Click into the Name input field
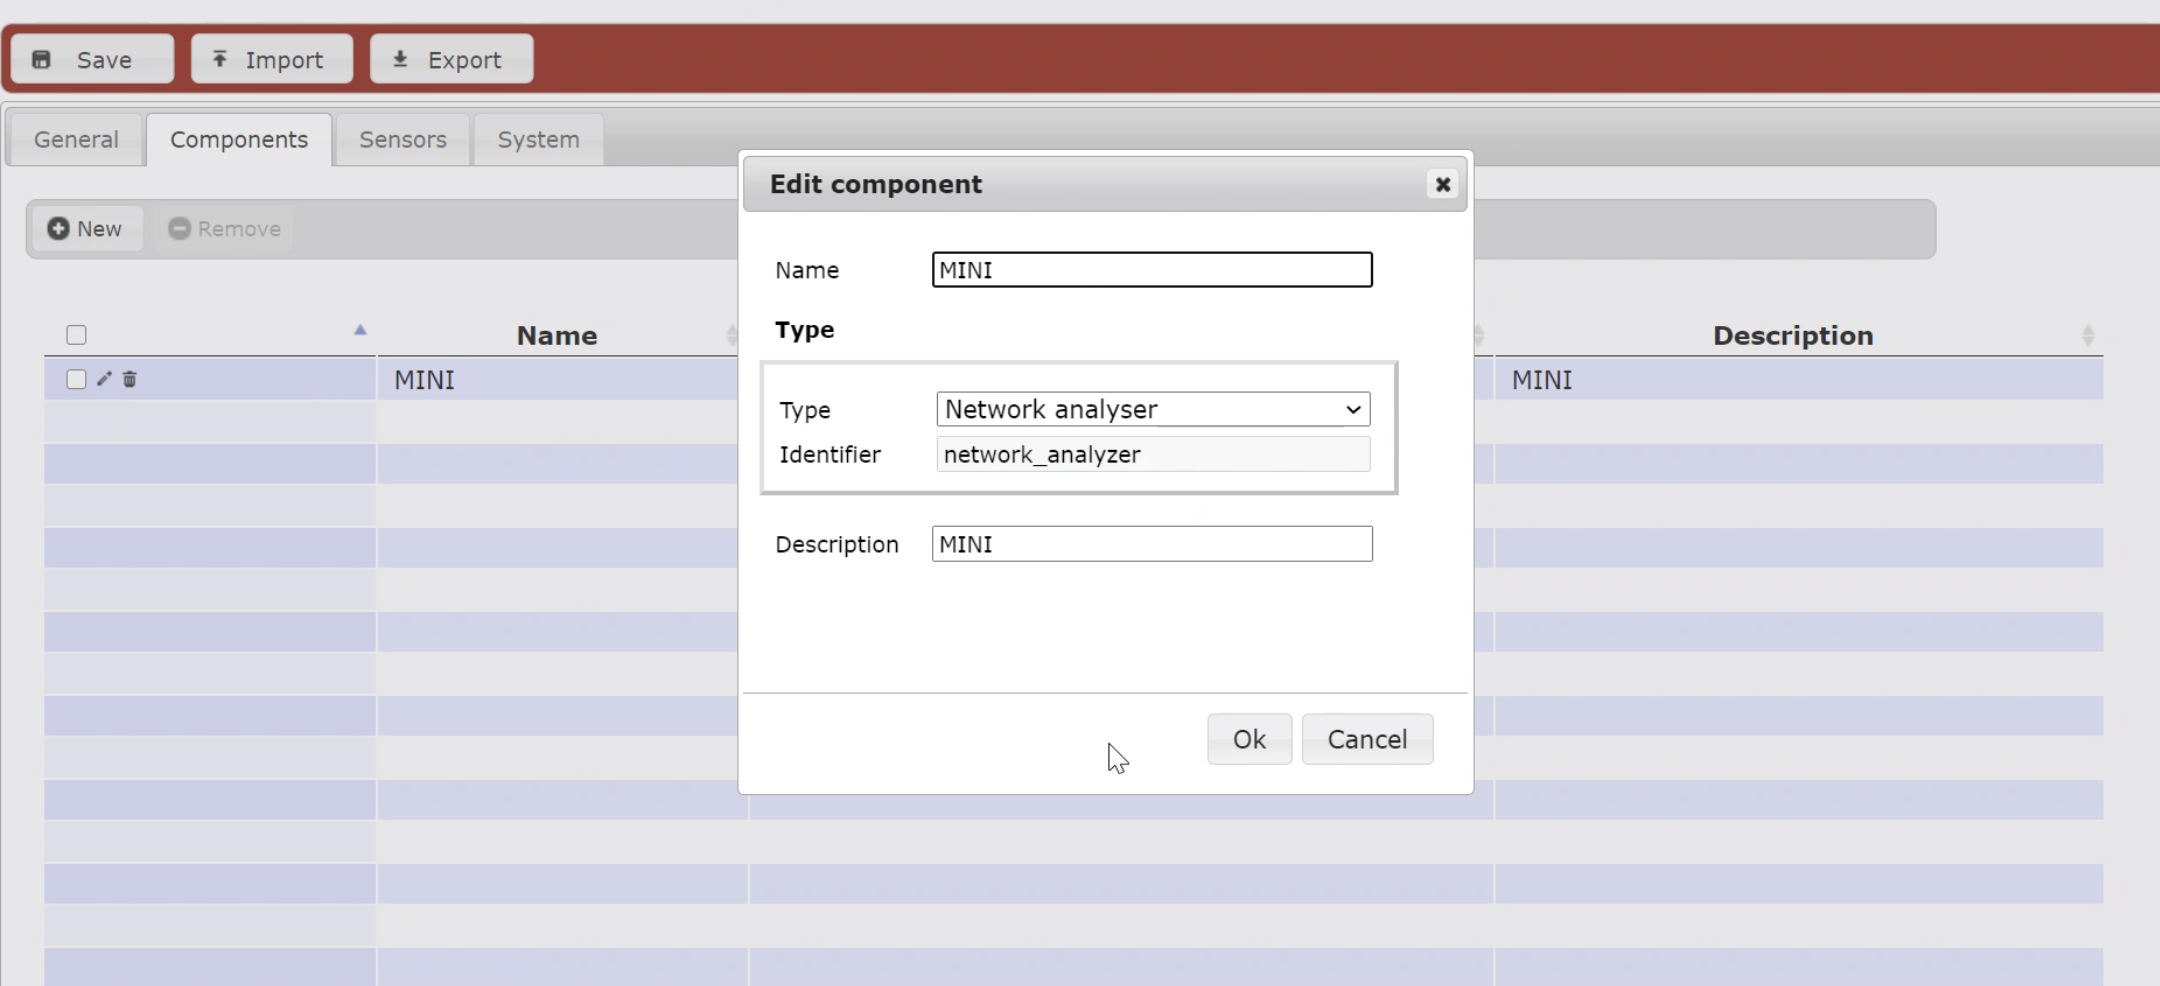2160x986 pixels. 1152,270
